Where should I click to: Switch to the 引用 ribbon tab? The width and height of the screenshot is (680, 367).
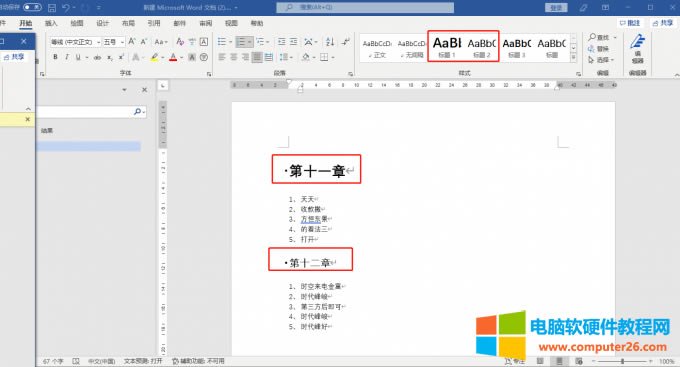154,23
